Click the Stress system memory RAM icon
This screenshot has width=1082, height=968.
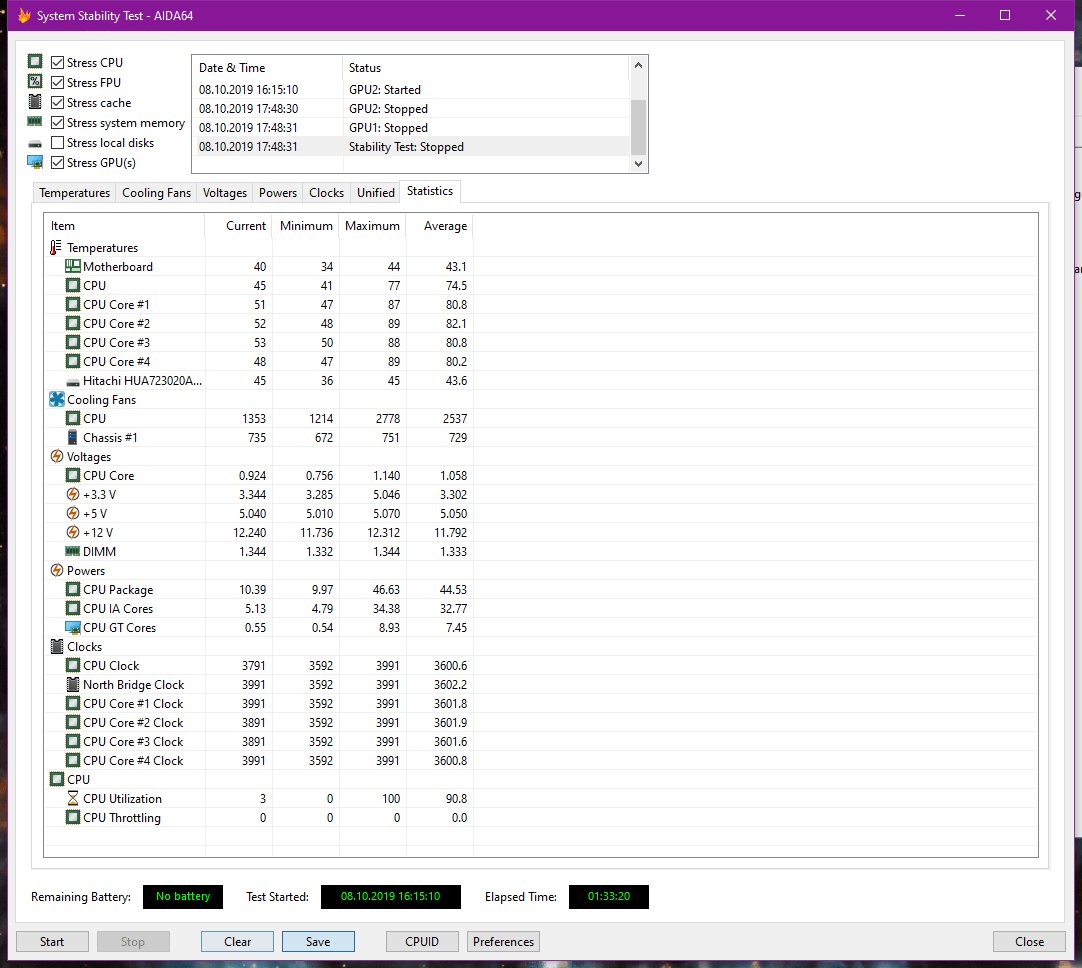tap(35, 121)
